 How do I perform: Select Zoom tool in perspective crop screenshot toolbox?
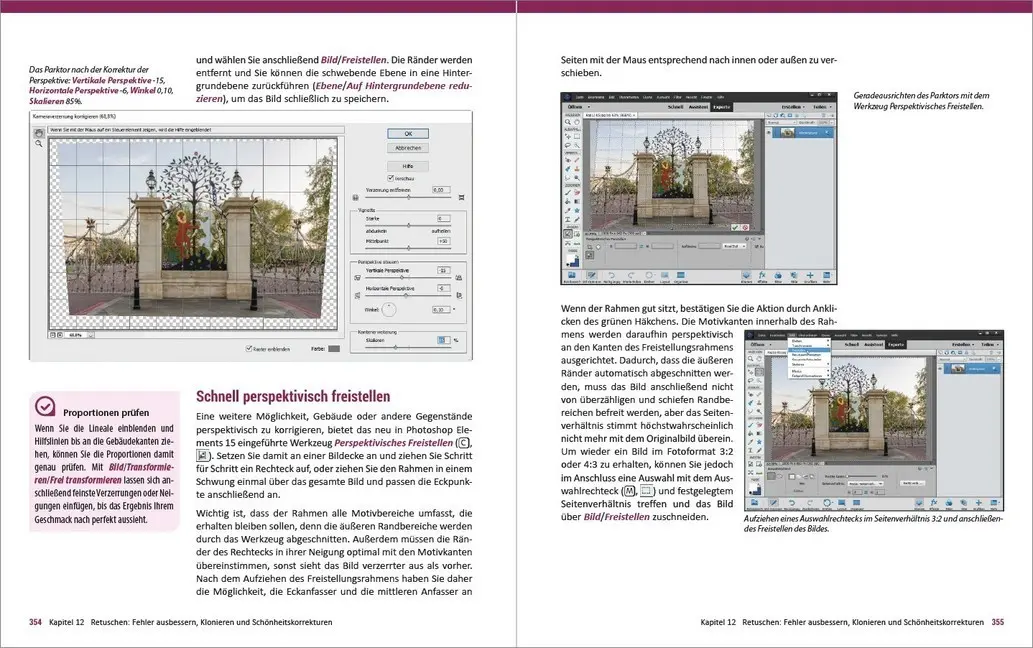(567, 122)
